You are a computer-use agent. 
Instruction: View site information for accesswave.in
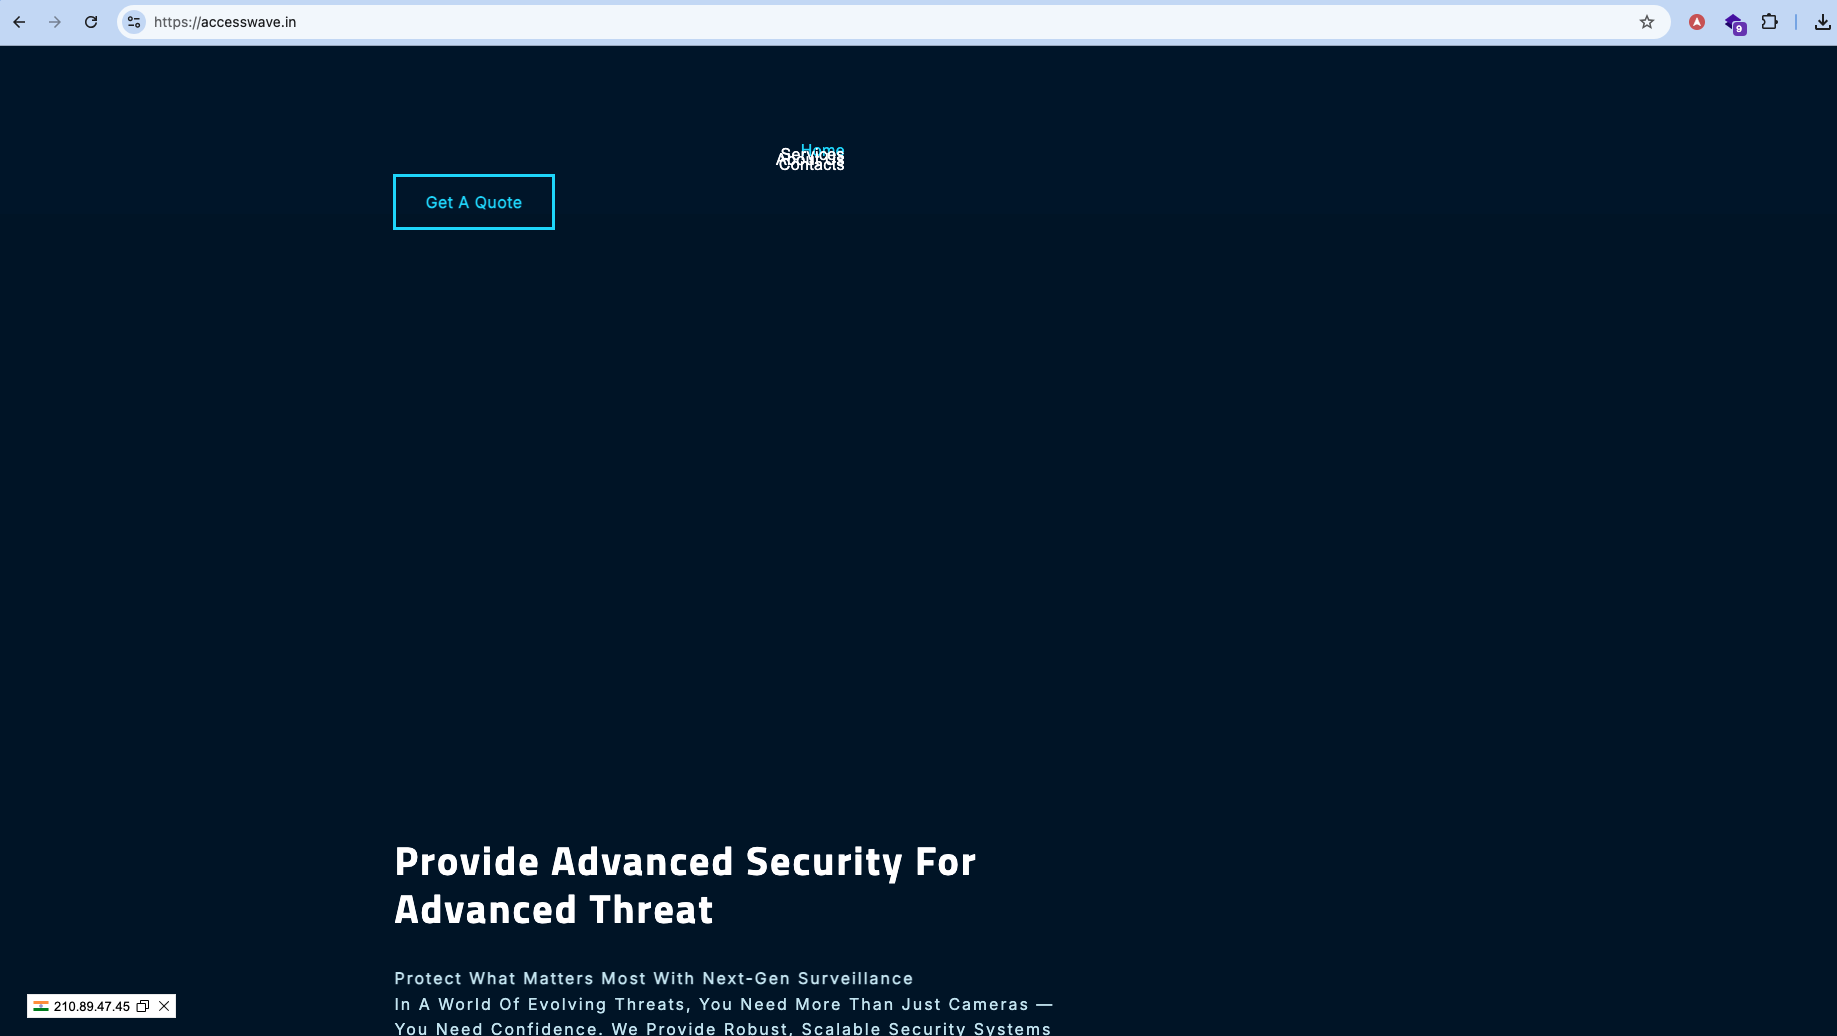click(134, 22)
